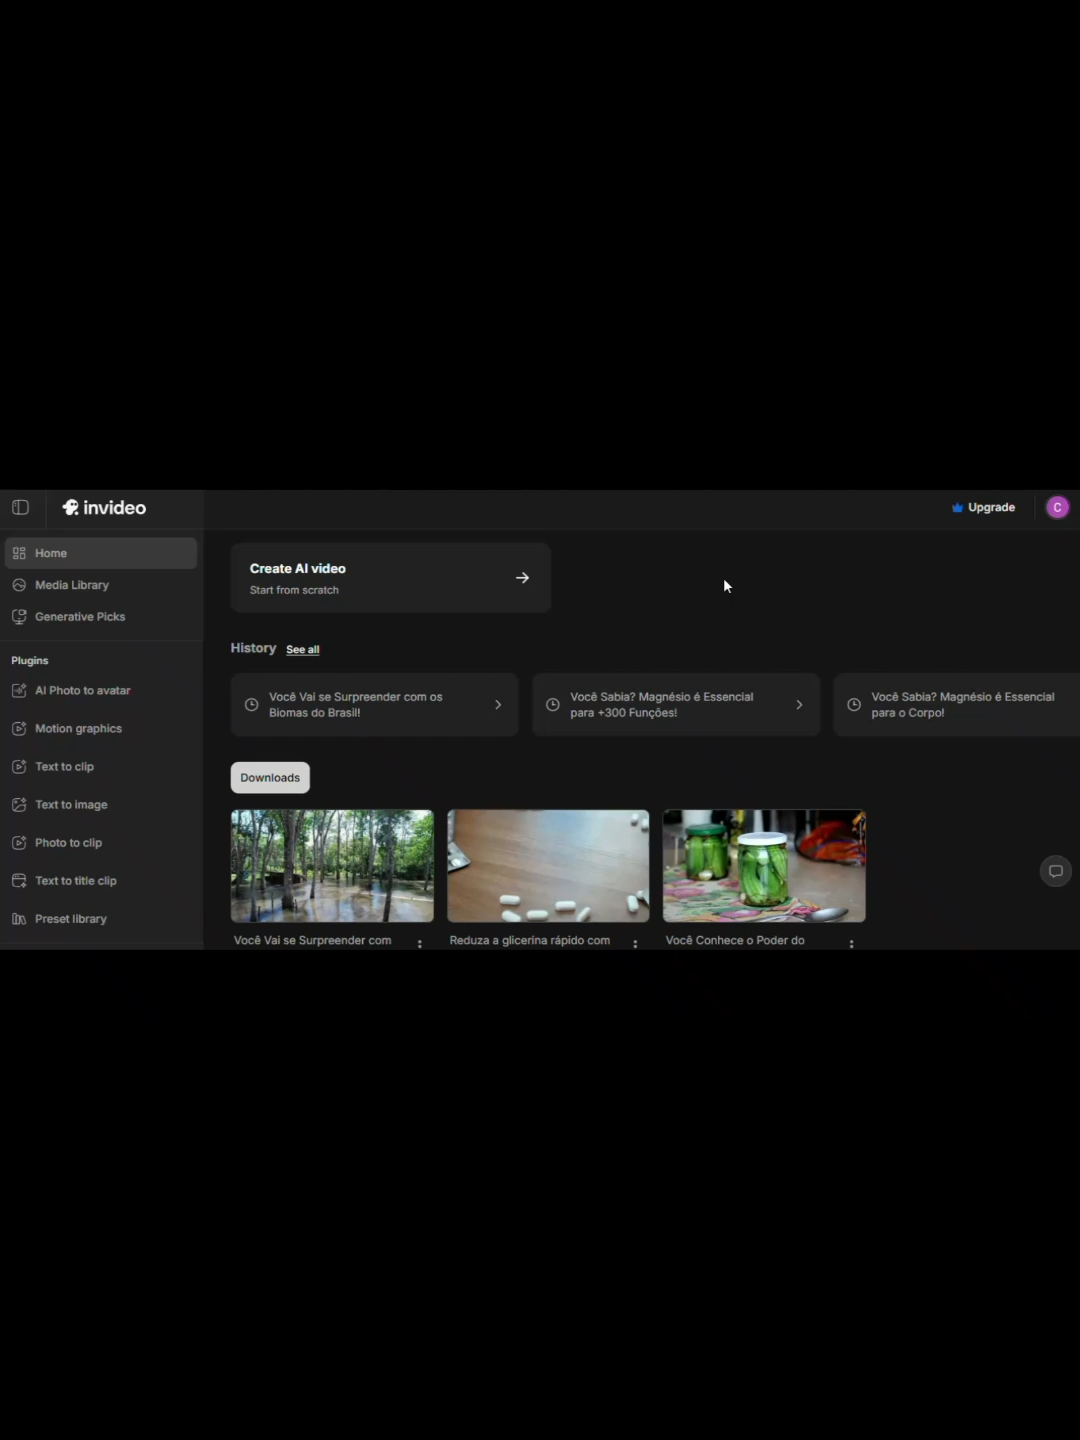Screen dimensions: 1080x1440
Task: Open options for Você Conhece o Poder video
Action: tap(851, 943)
